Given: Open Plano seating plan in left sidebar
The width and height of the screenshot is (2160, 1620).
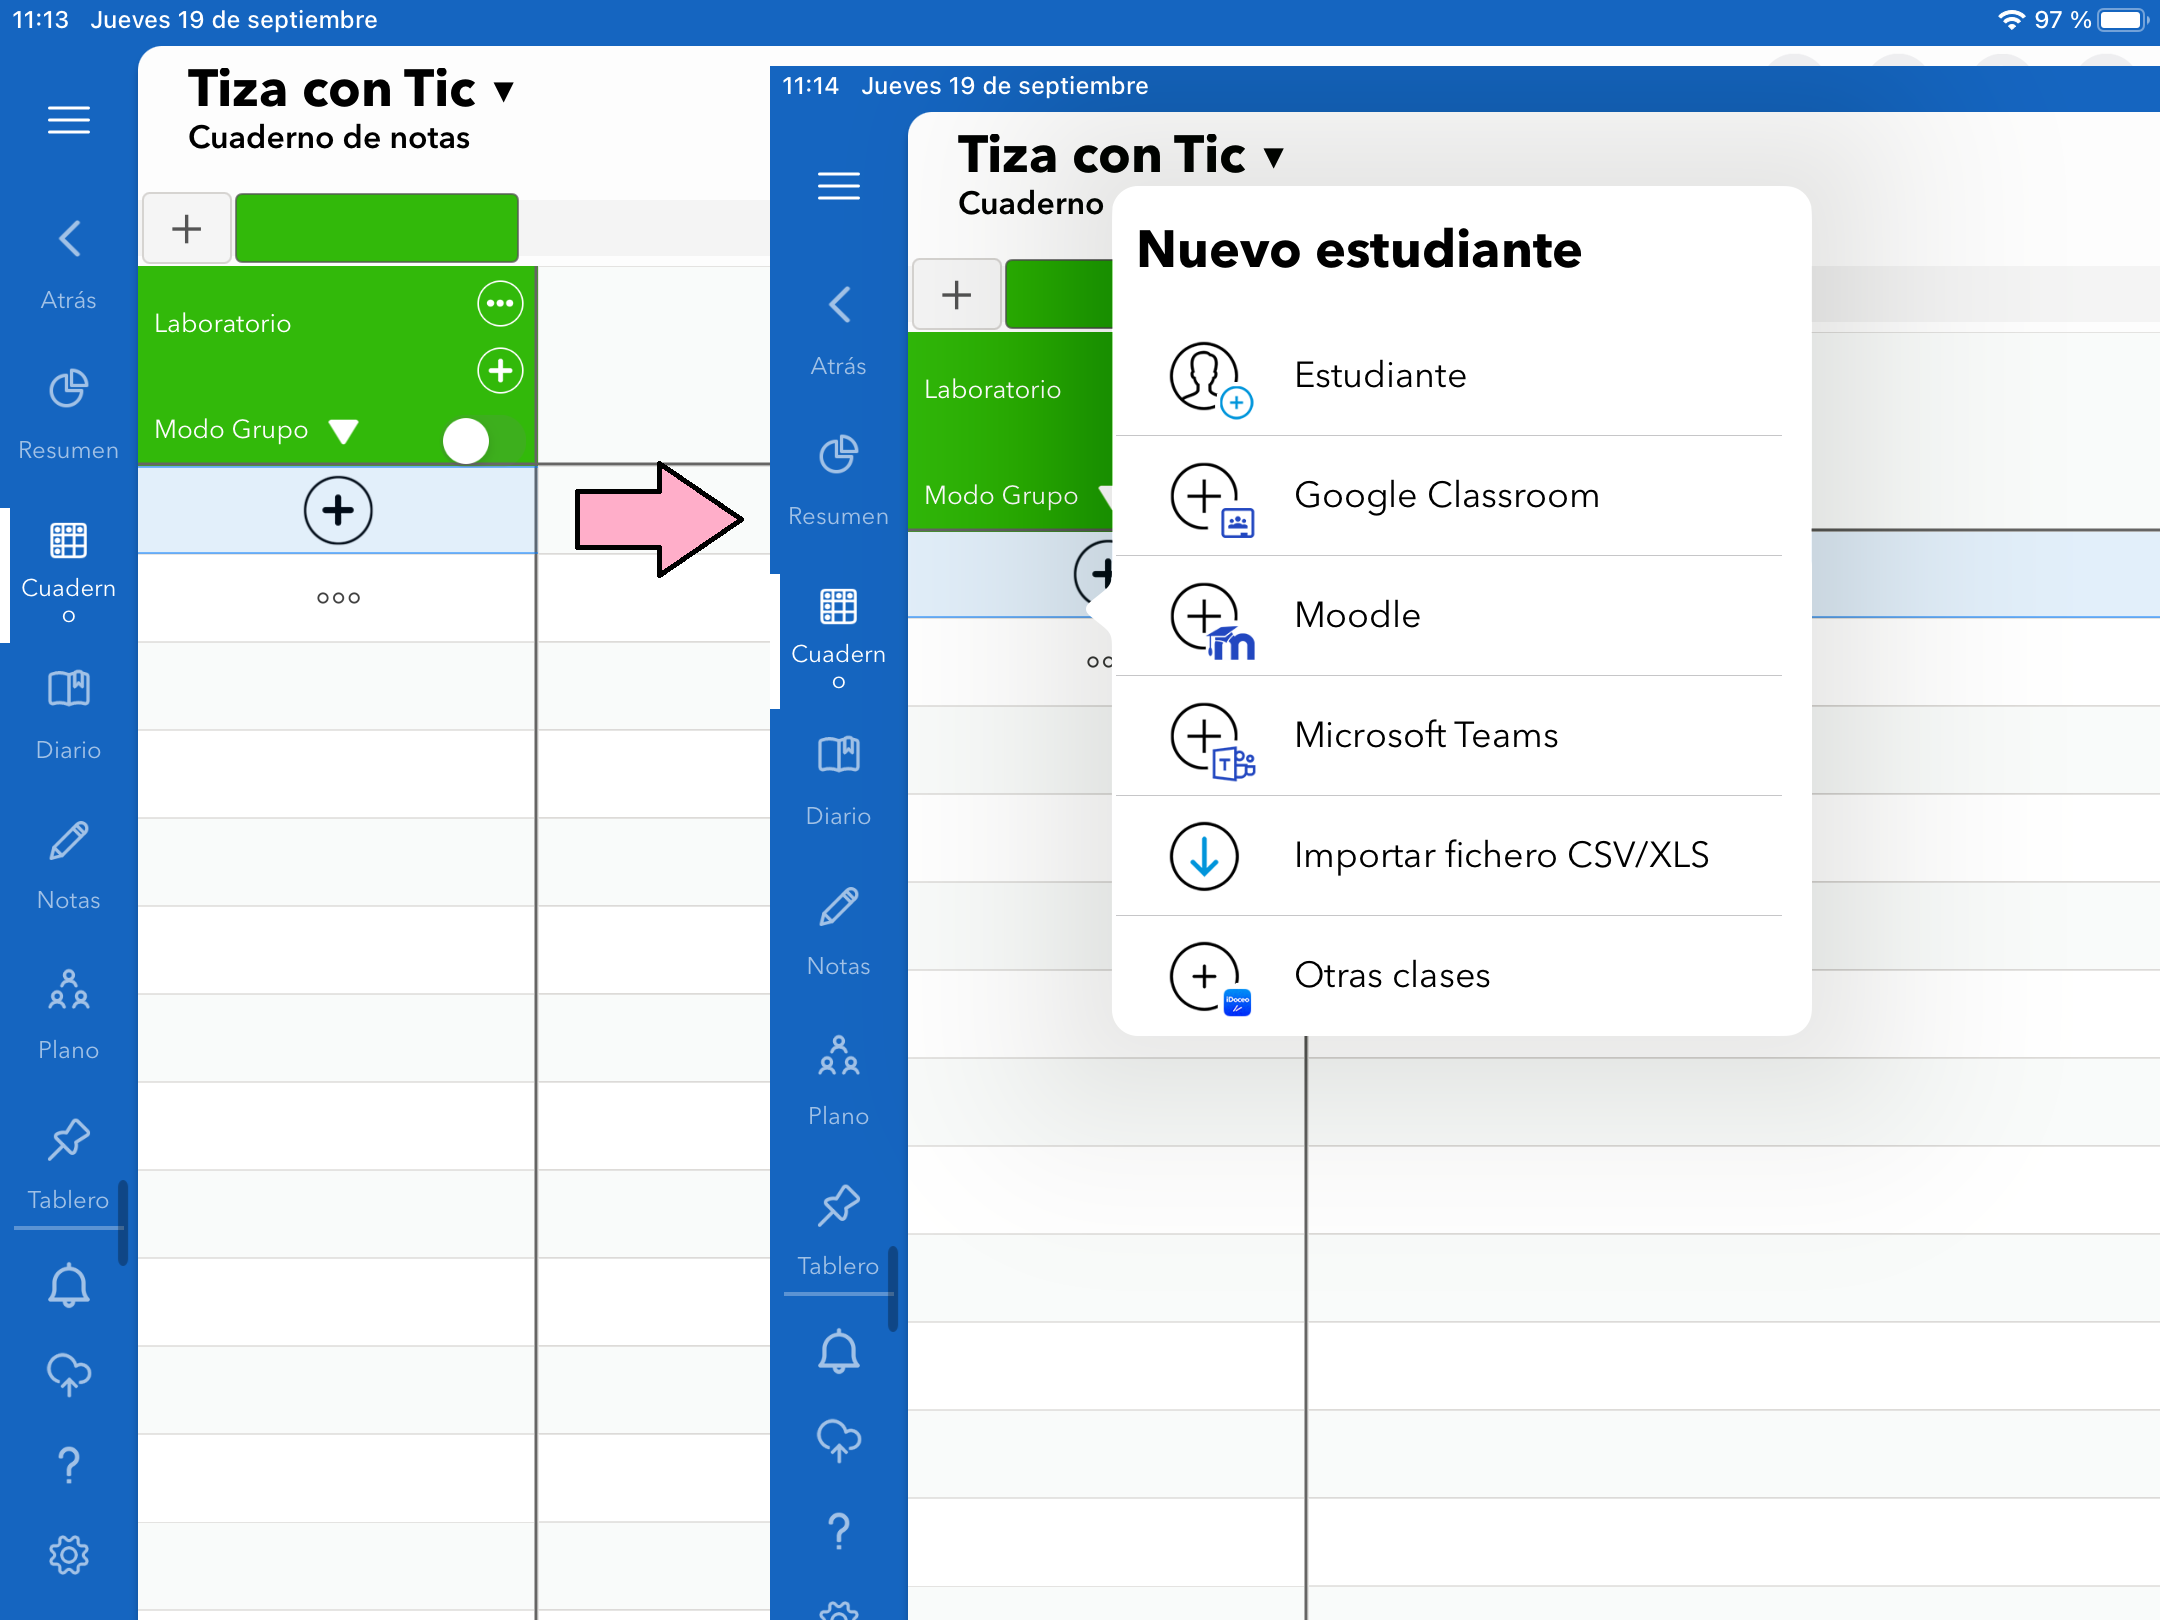Looking at the screenshot, I should 68,990.
